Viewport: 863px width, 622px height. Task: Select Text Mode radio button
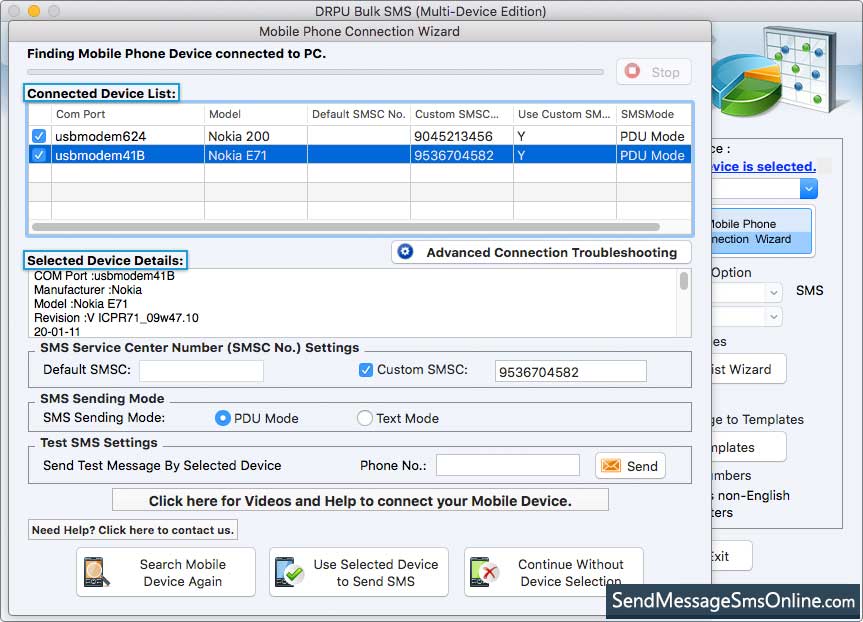pyautogui.click(x=364, y=418)
